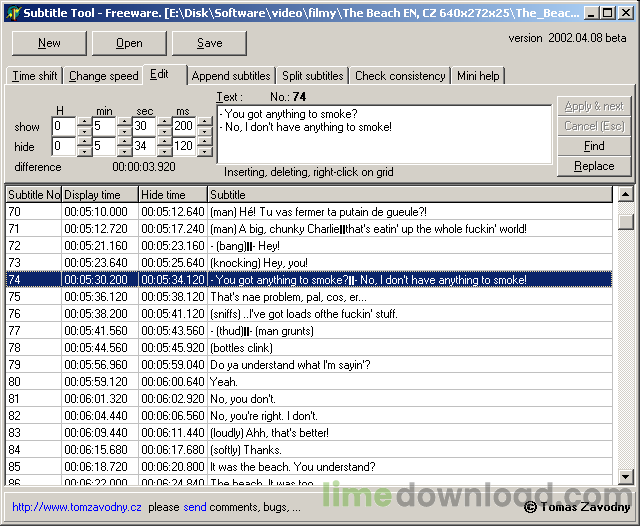Screen dimensions: 640x526
Task: Click up arrow of show seconds
Action: [x=163, y=121]
